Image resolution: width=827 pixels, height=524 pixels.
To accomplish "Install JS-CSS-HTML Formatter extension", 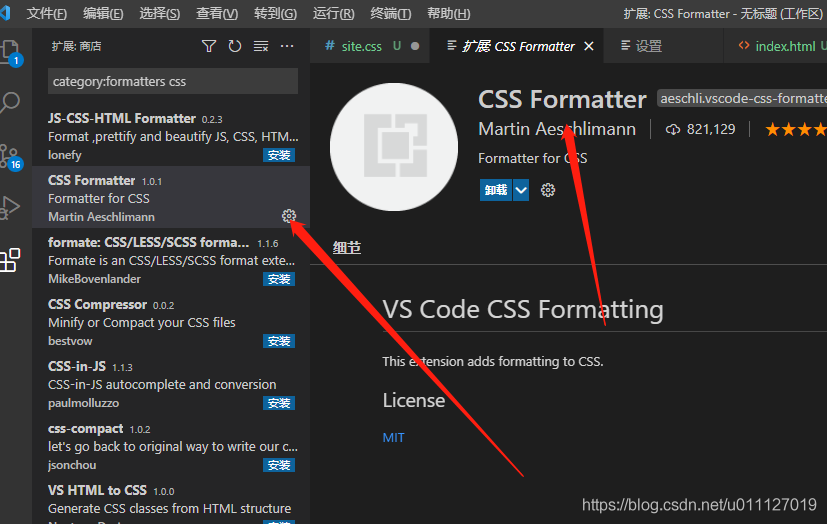I will (x=279, y=155).
